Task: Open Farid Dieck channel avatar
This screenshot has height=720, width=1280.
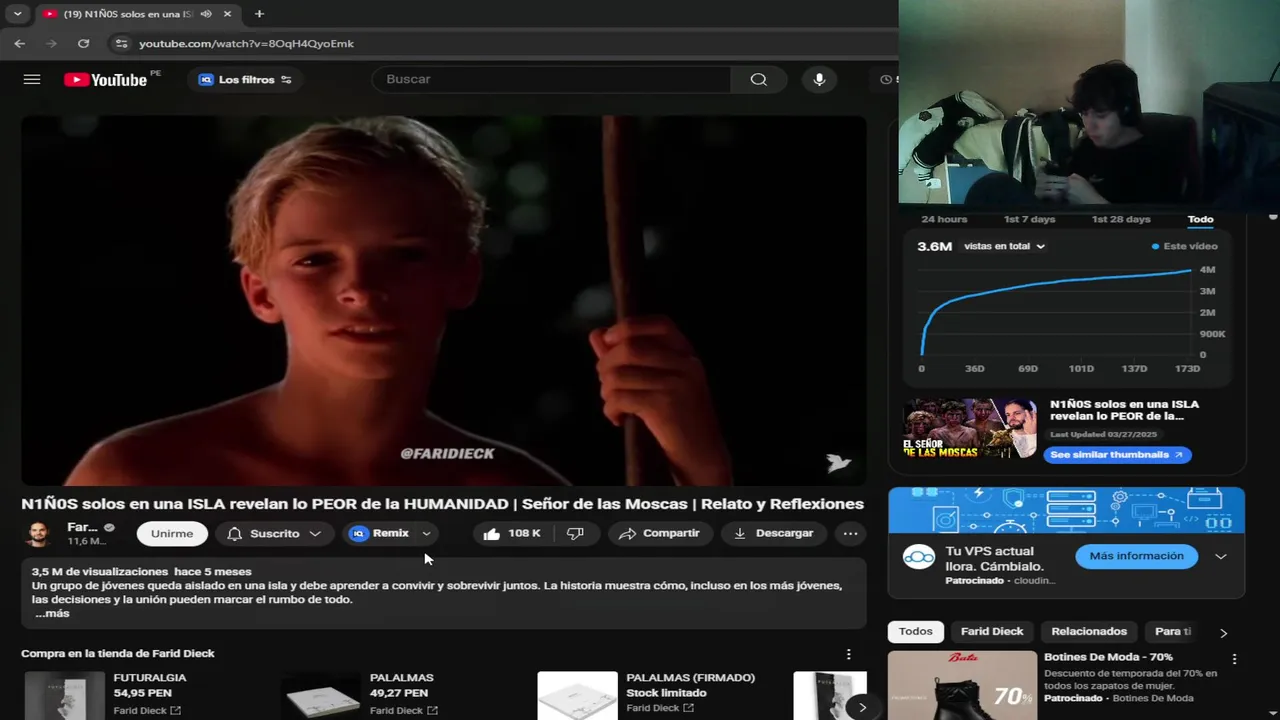Action: pos(39,534)
